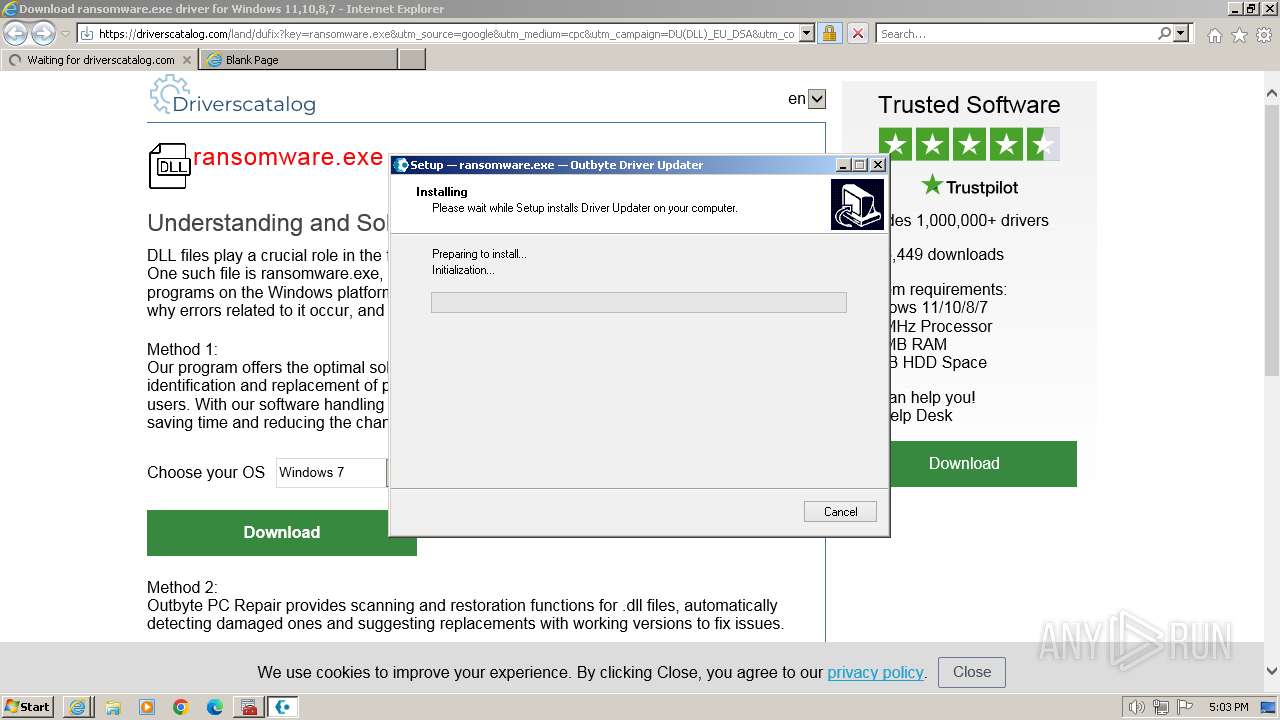The width and height of the screenshot is (1280, 720).
Task: Open the privacy policy link
Action: pyautogui.click(x=875, y=672)
